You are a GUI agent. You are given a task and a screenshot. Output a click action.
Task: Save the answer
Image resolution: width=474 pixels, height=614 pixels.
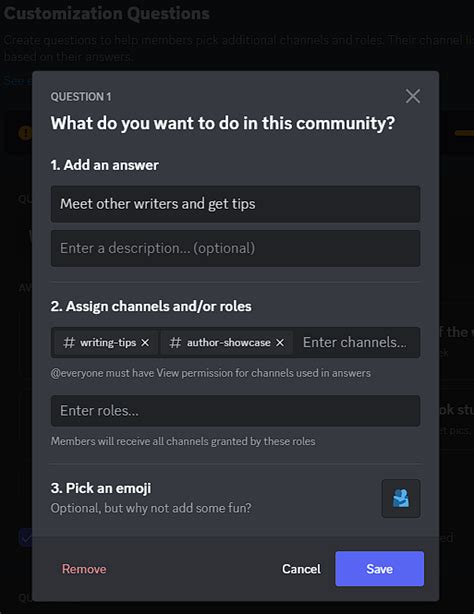(379, 569)
